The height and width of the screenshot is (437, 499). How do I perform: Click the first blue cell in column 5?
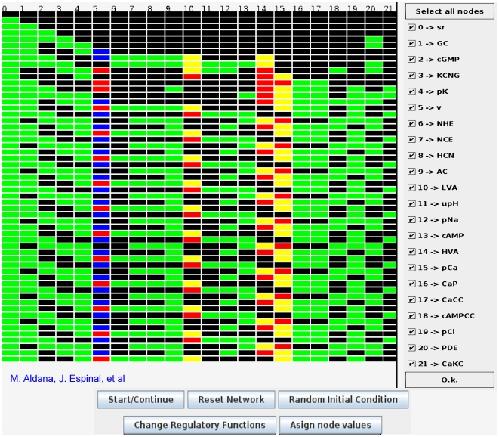pyautogui.click(x=101, y=52)
